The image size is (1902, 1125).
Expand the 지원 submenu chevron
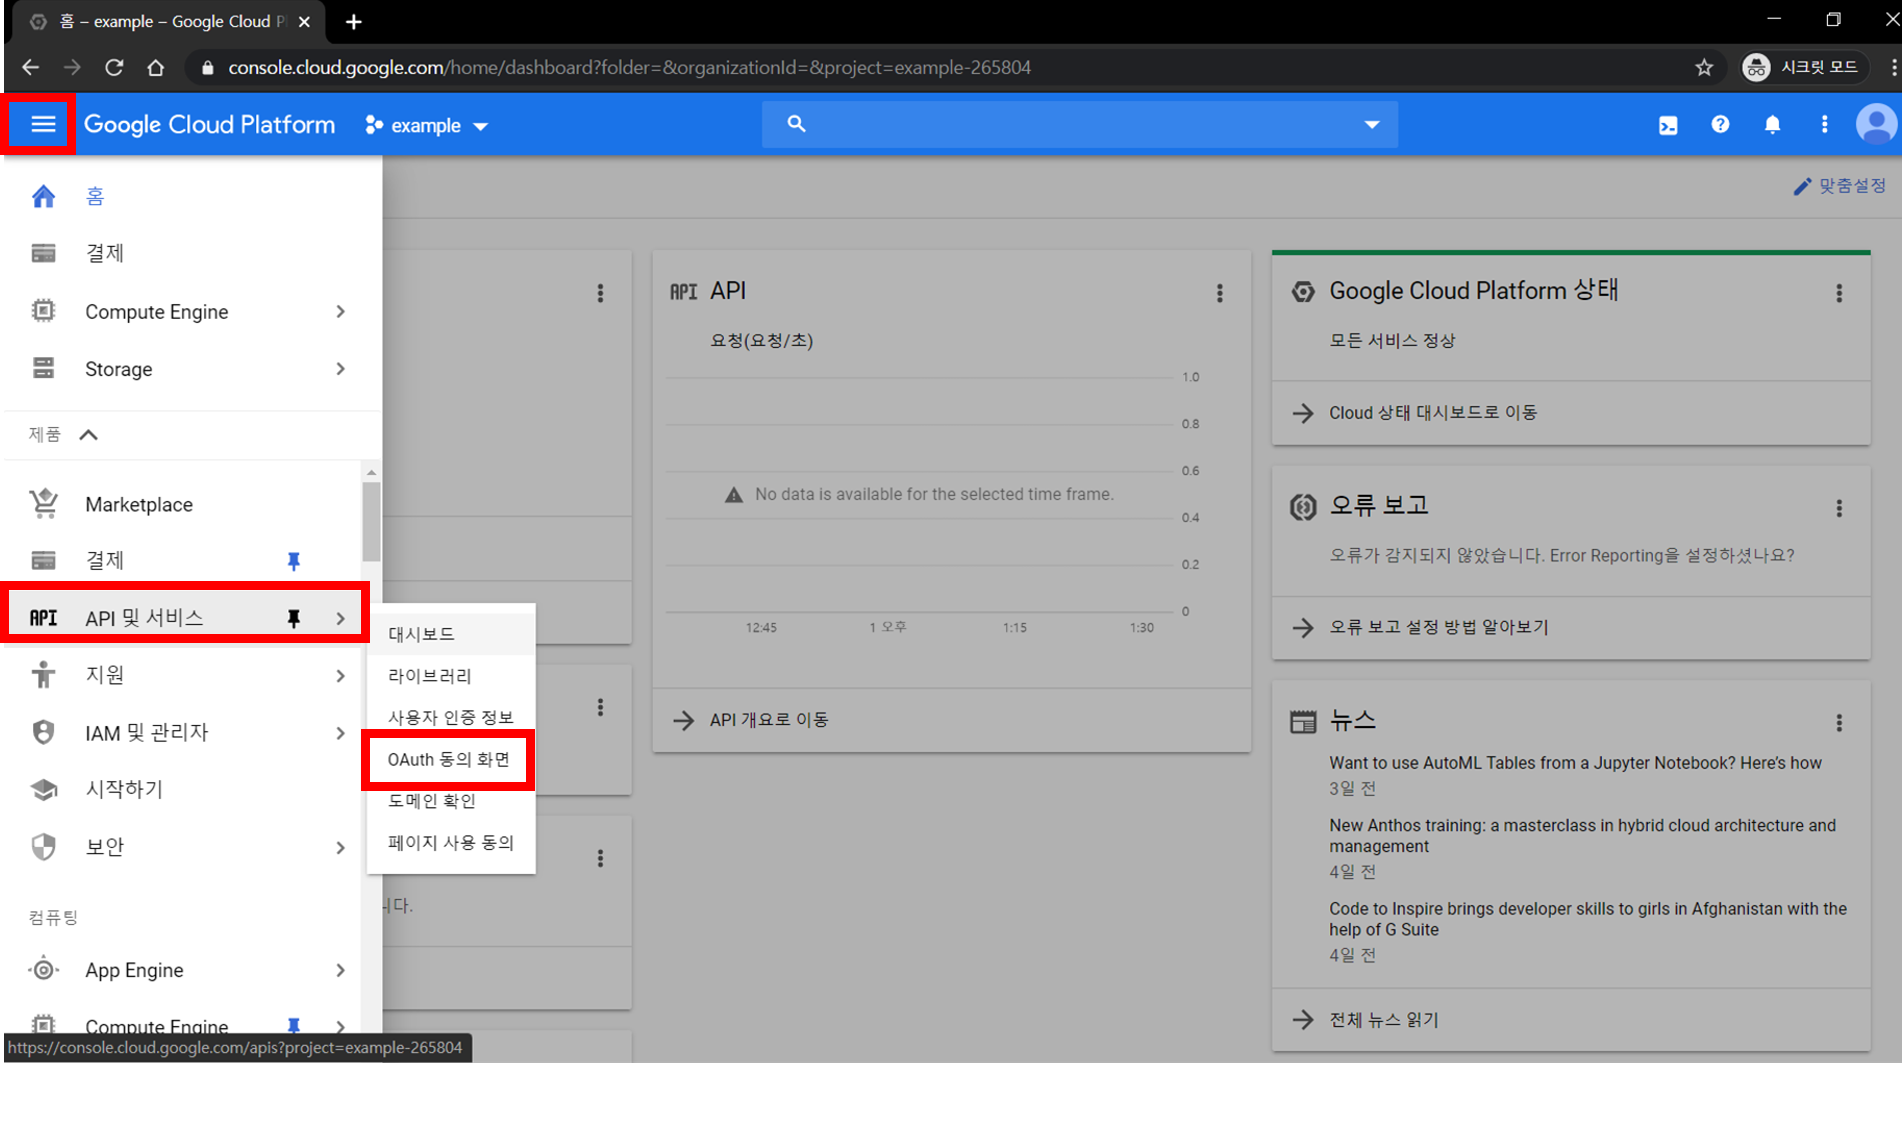tap(340, 676)
